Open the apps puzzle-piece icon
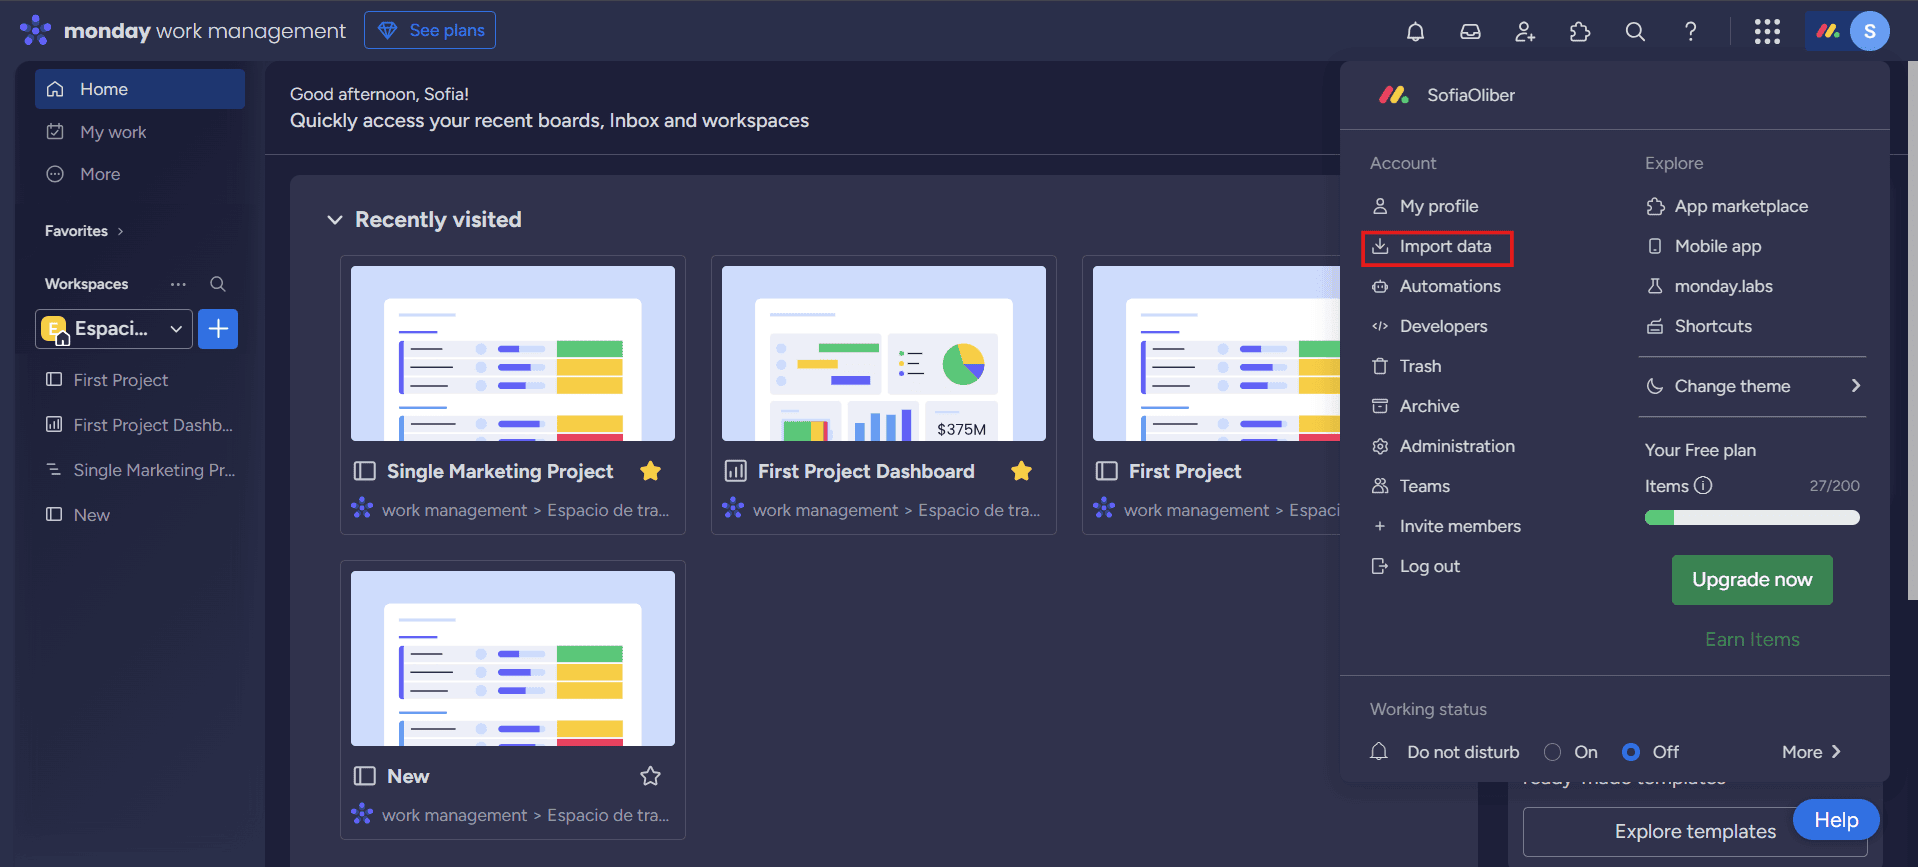This screenshot has width=1918, height=867. point(1580,32)
